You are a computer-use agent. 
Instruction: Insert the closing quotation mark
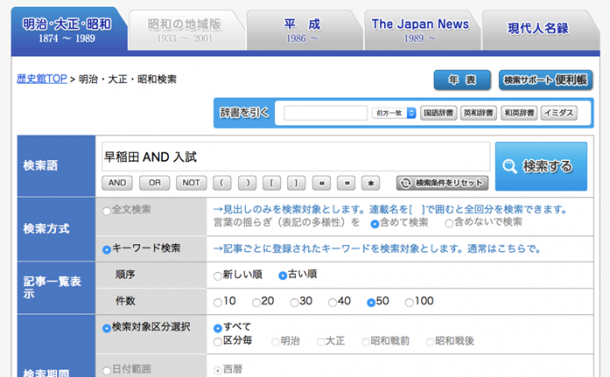[346, 183]
